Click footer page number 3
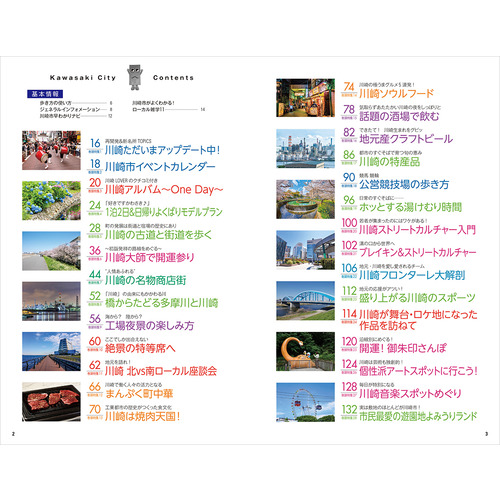The image size is (500, 500). coord(486,434)
